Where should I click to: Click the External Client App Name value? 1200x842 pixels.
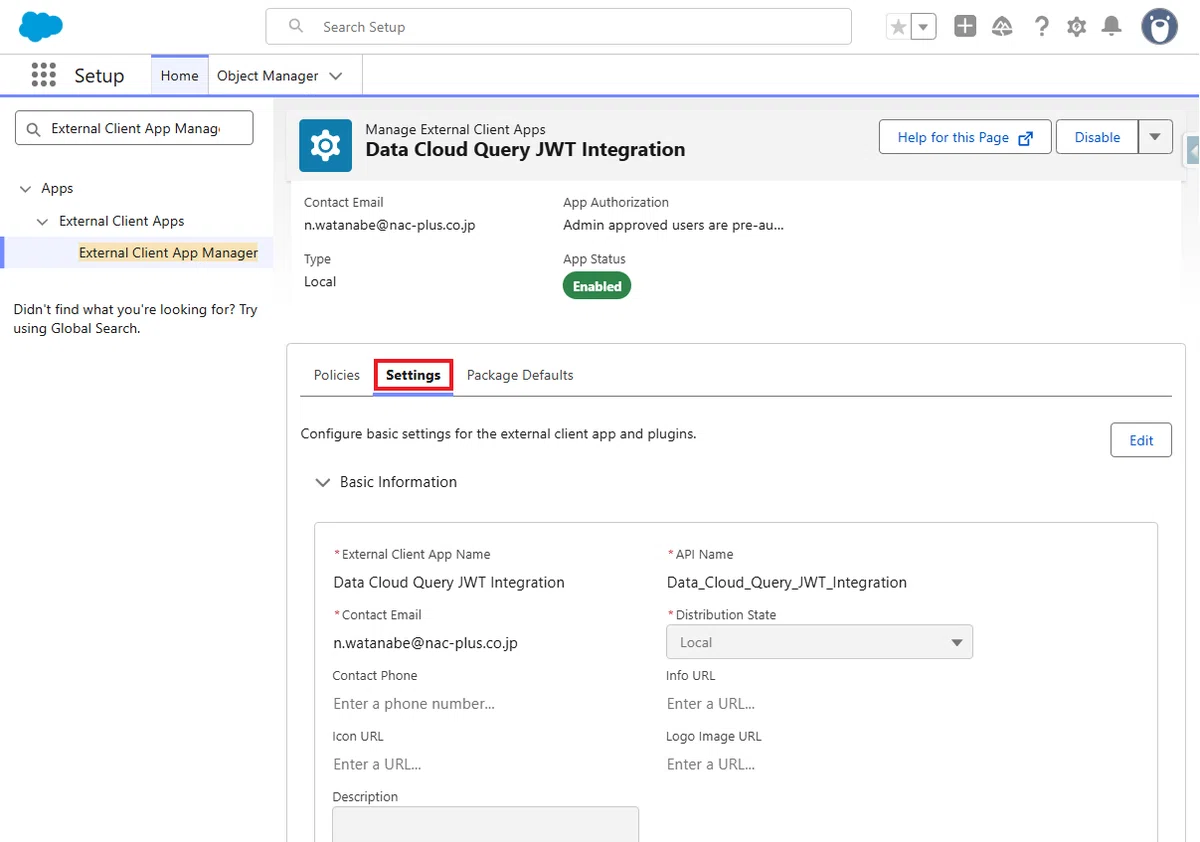coord(449,582)
